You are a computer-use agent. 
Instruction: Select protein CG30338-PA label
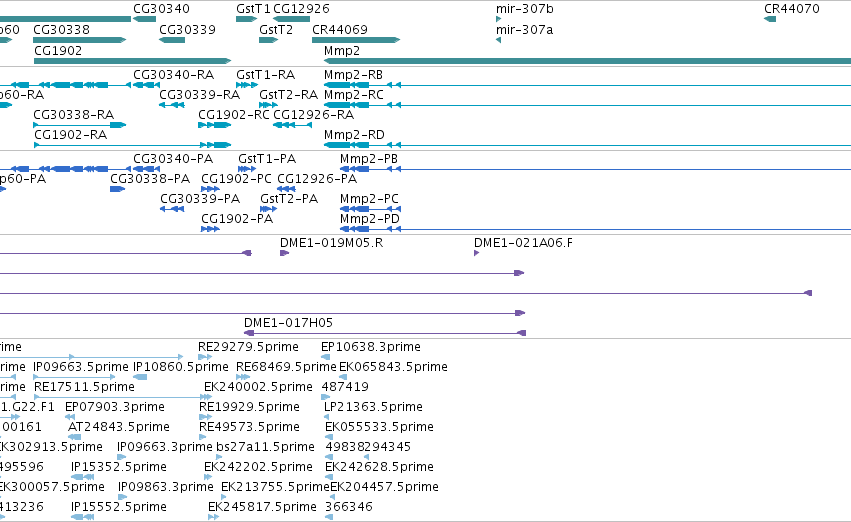(x=150, y=179)
